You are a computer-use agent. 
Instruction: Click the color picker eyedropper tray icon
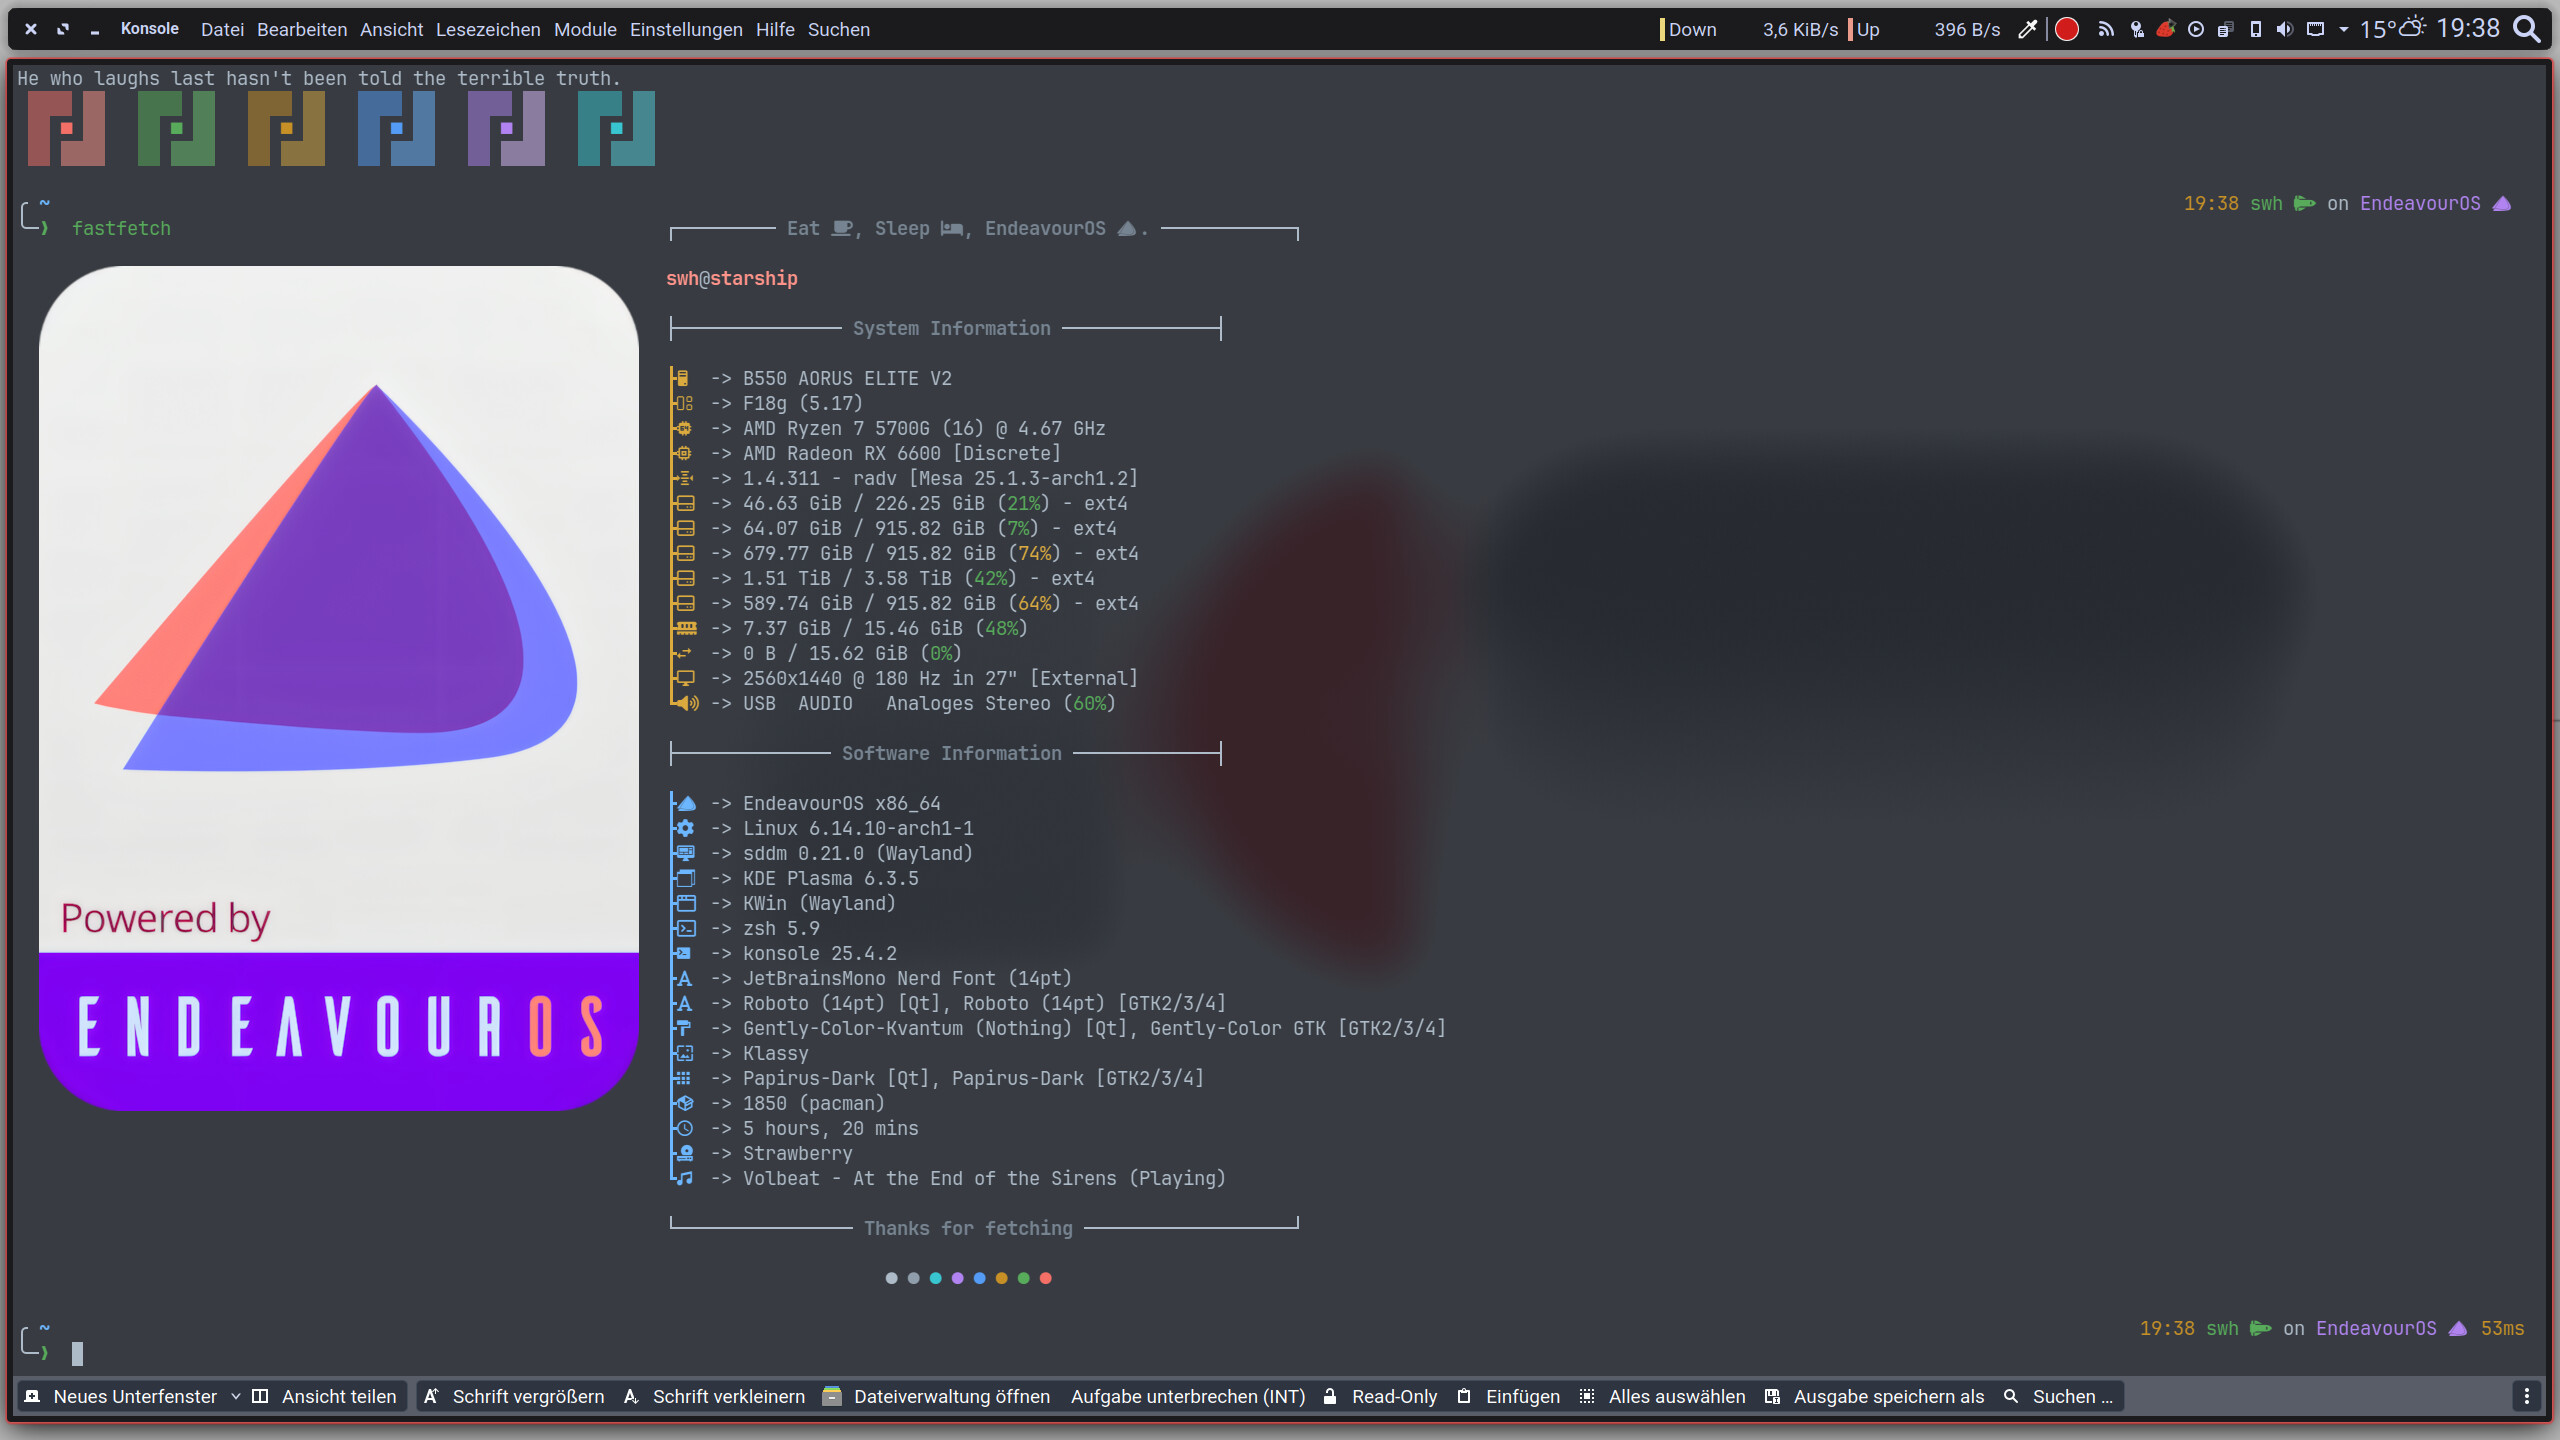pyautogui.click(x=2027, y=29)
